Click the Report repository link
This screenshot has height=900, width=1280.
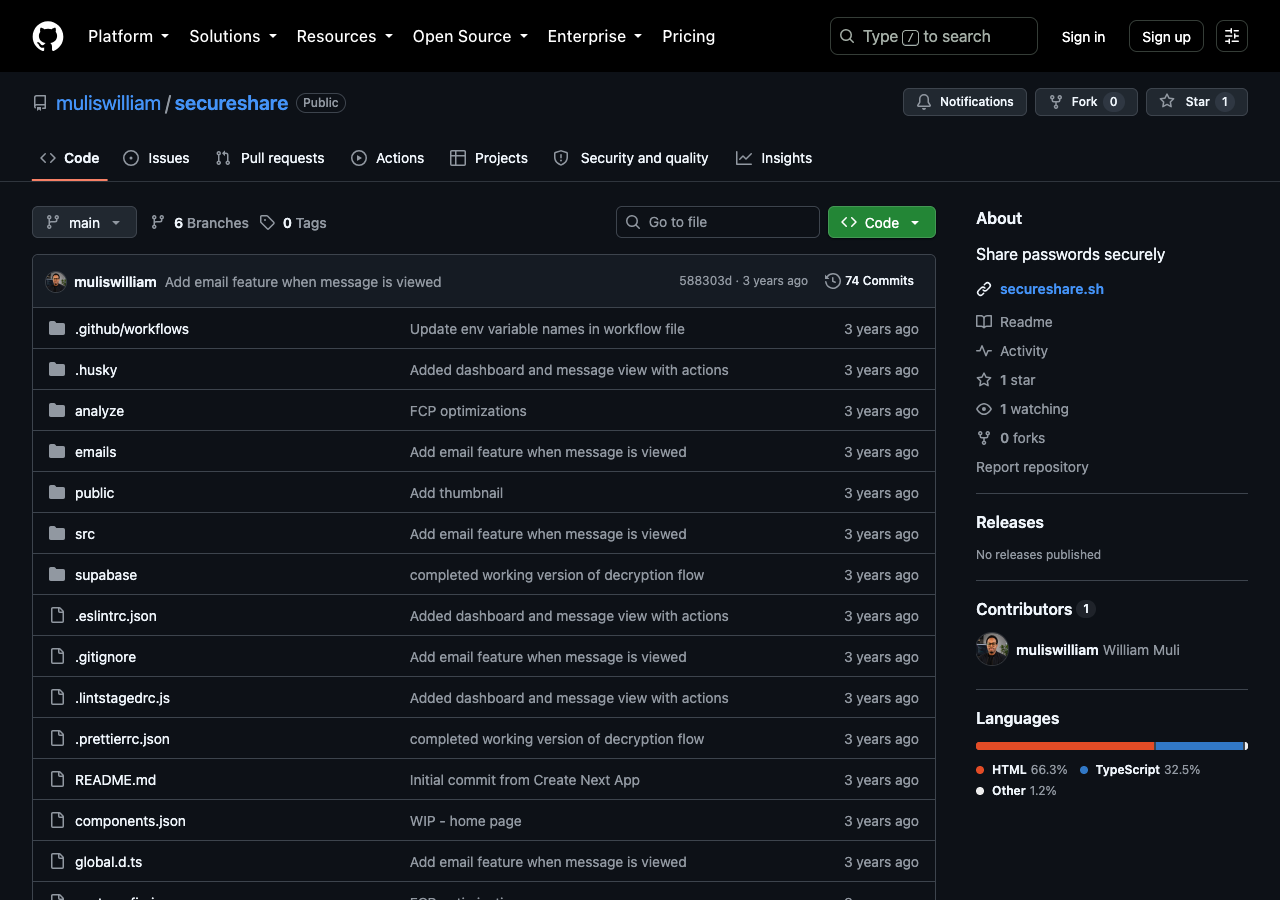1032,467
